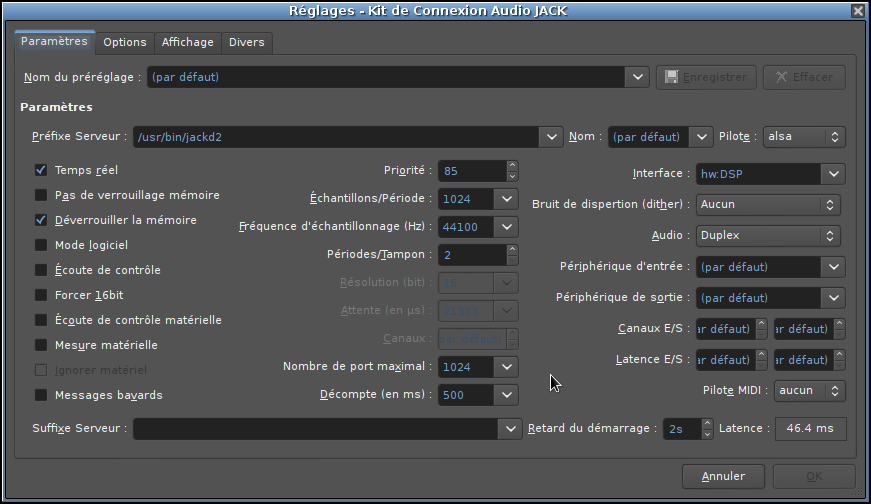Open the Divers tab
Screen dimensions: 871x504
247,42
